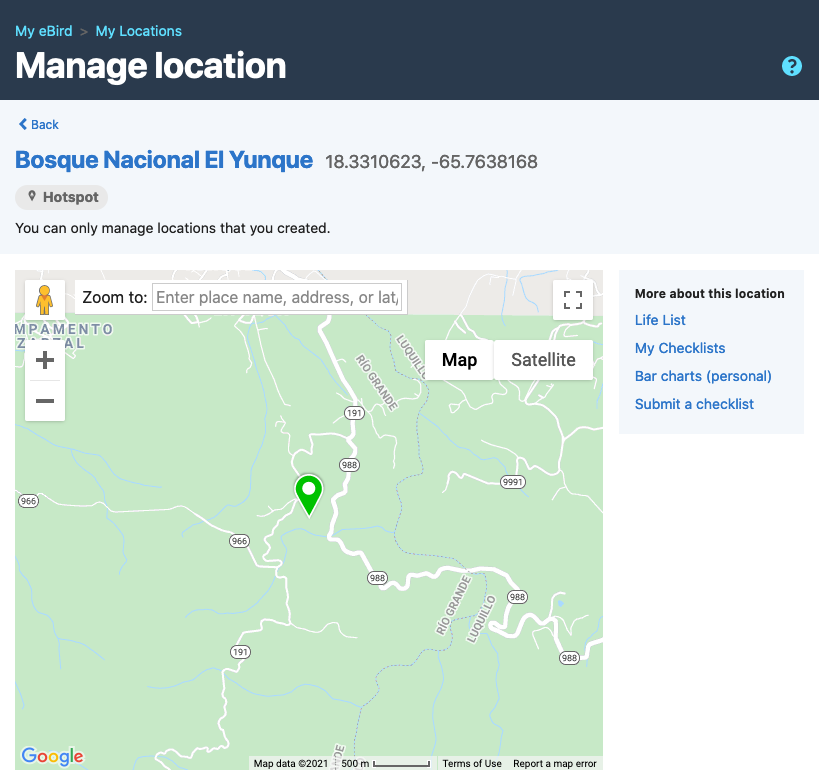Viewport: 819px width, 781px height.
Task: Toggle fullscreen map view
Action: coord(572,300)
